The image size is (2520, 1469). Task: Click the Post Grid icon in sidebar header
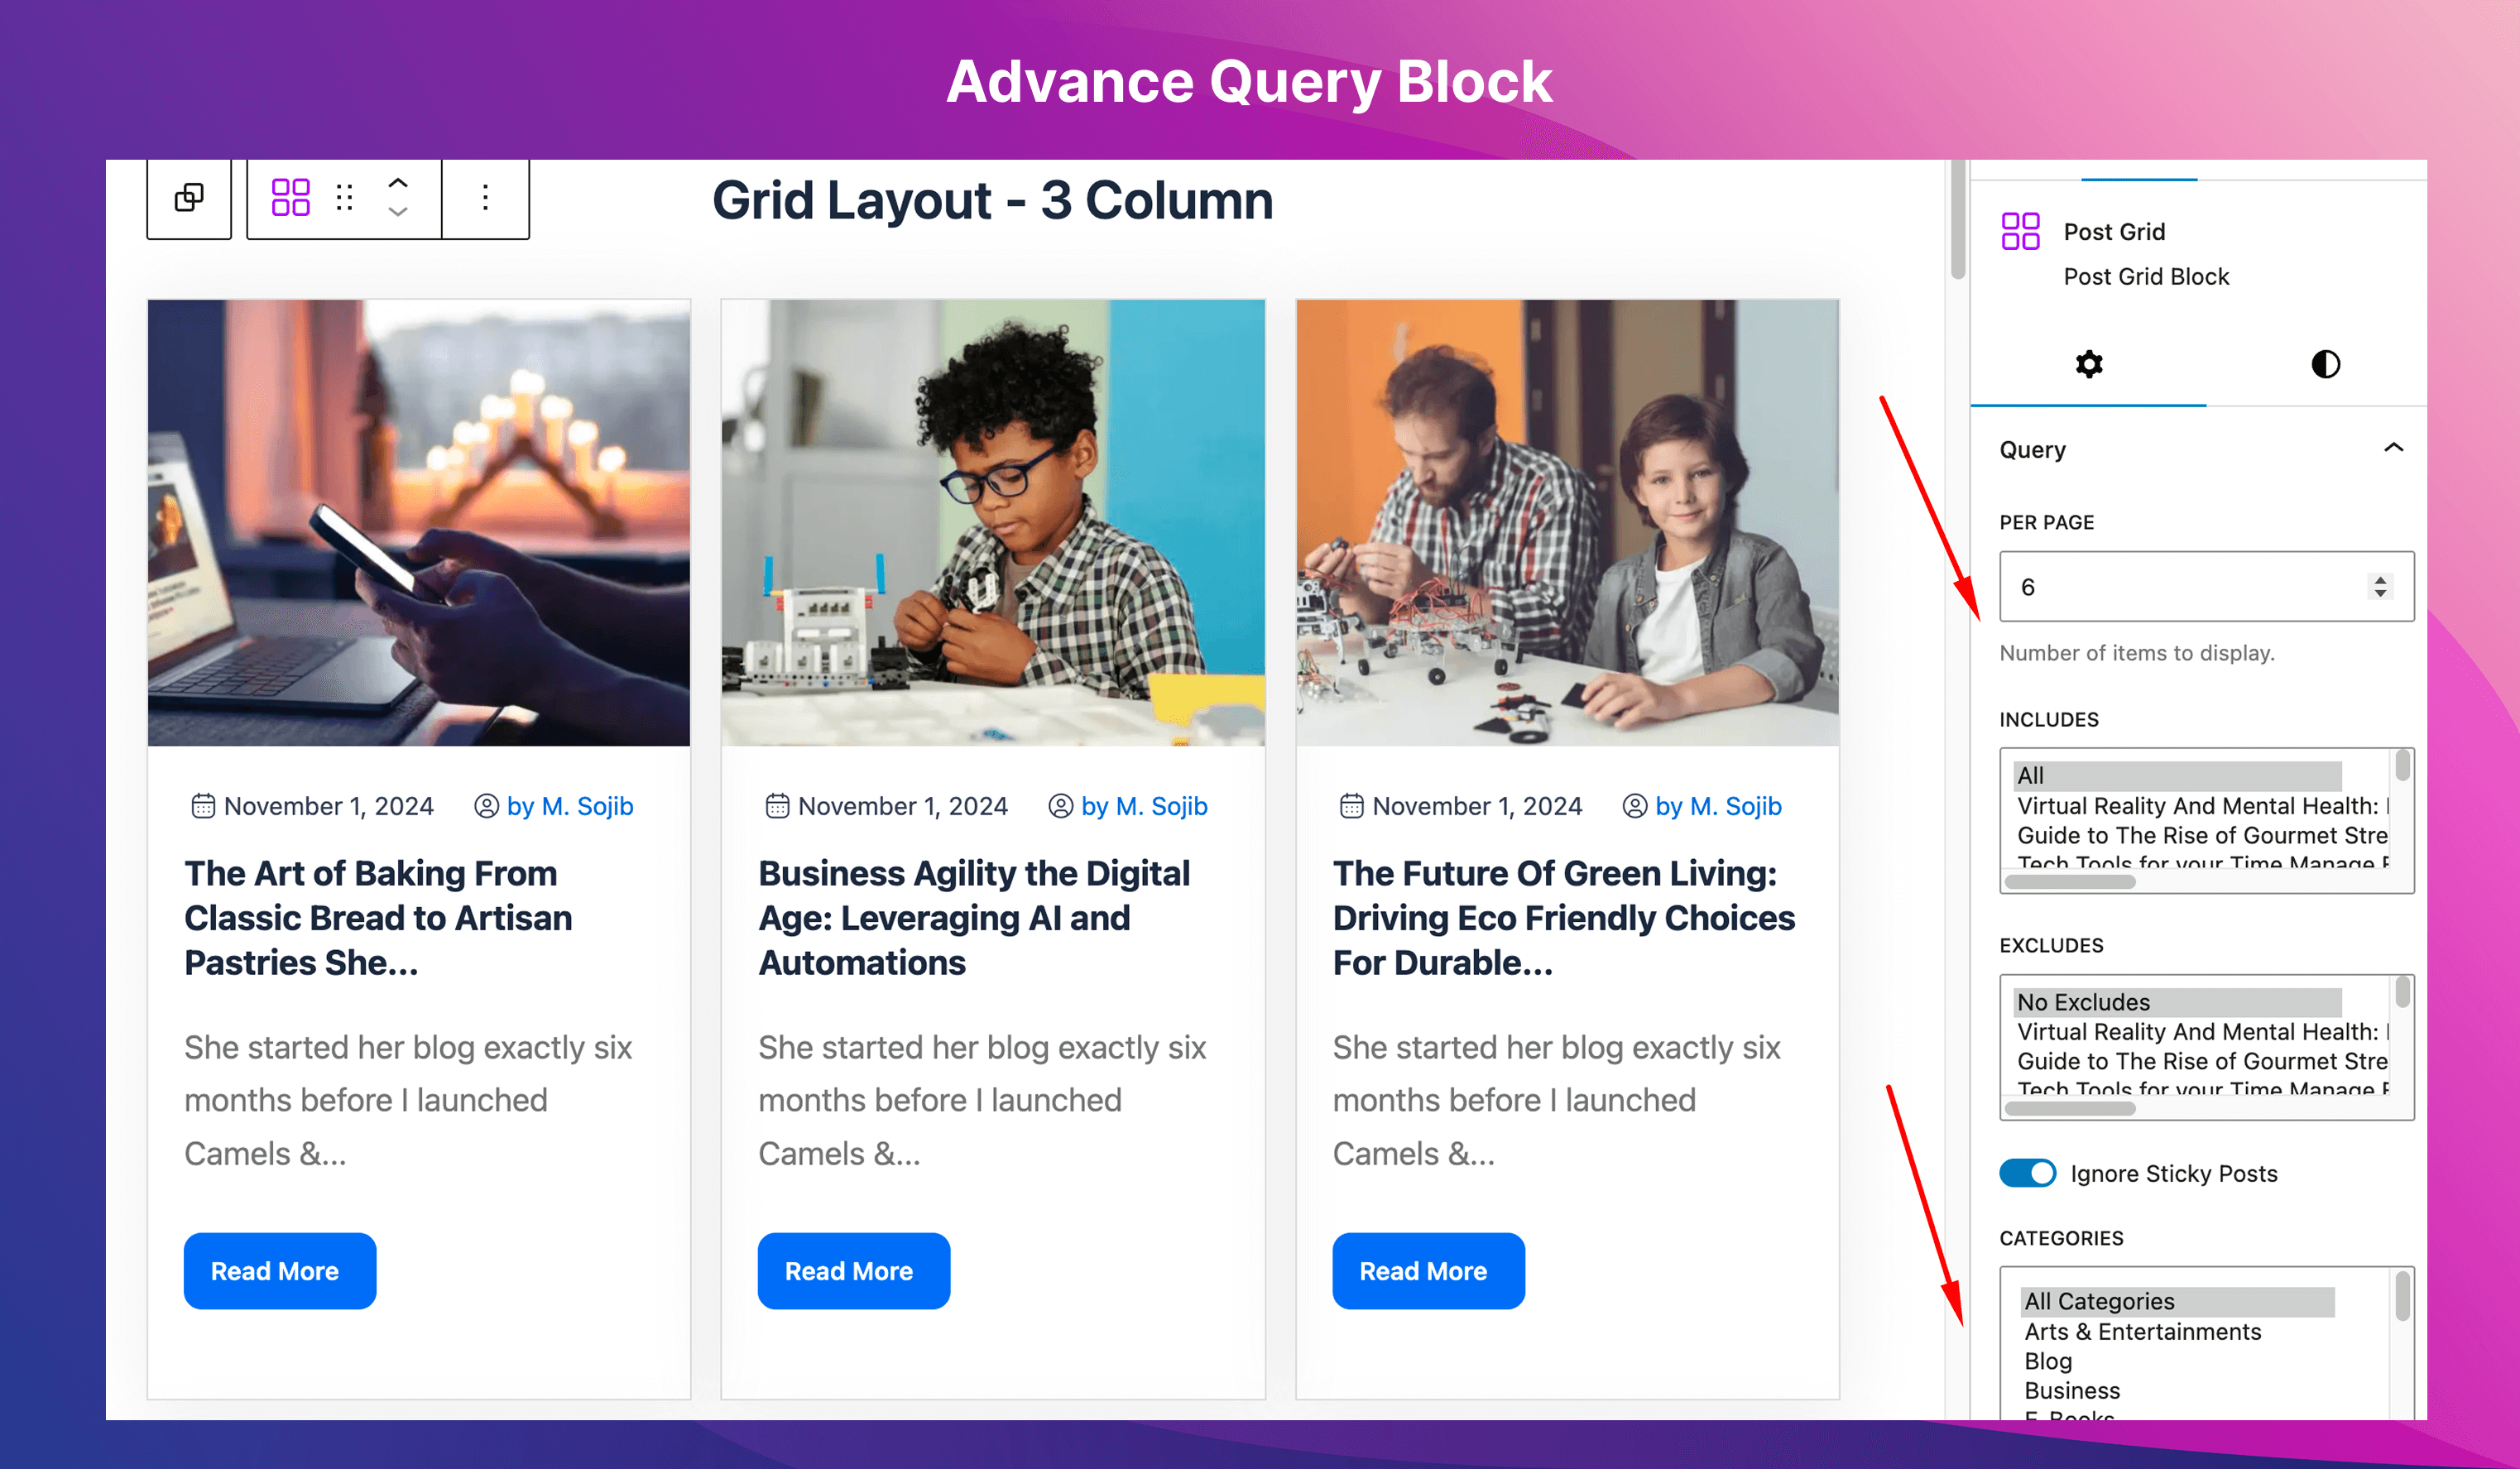click(2020, 231)
